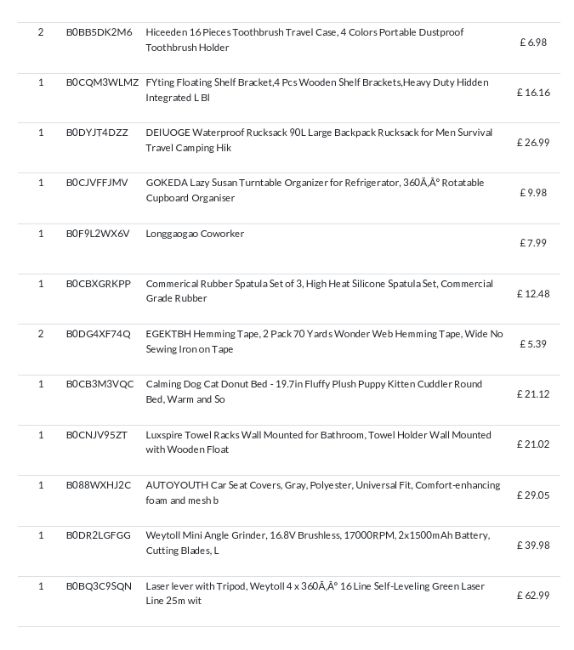
Task: Click the £ 16.16 price
Action: [x=533, y=92]
